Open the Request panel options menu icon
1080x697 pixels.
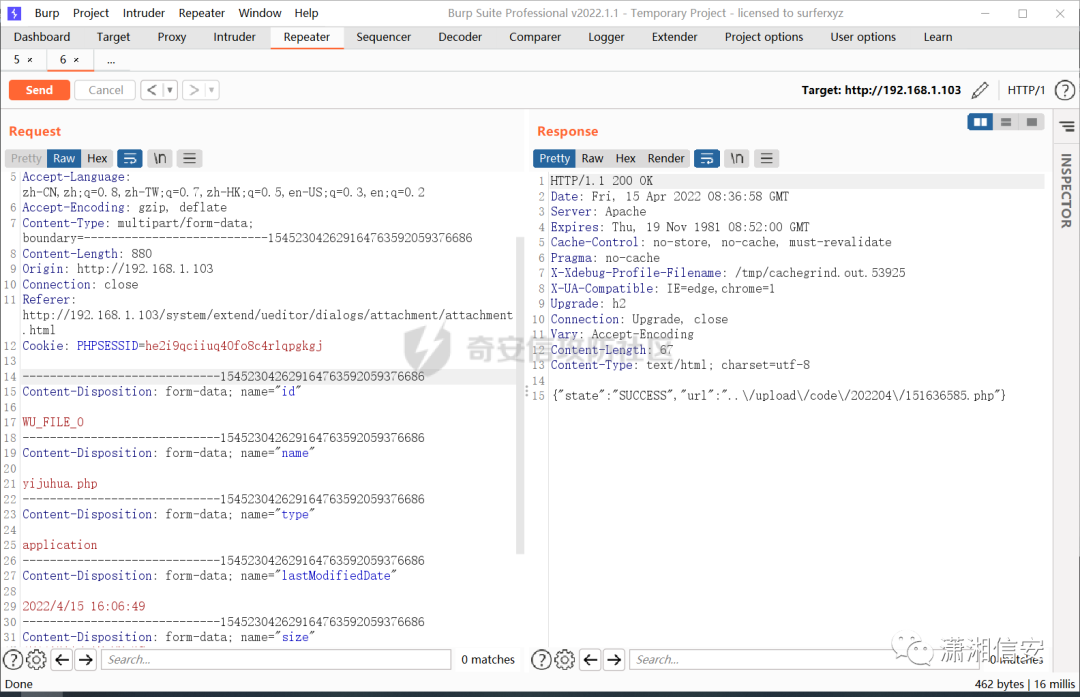point(189,158)
